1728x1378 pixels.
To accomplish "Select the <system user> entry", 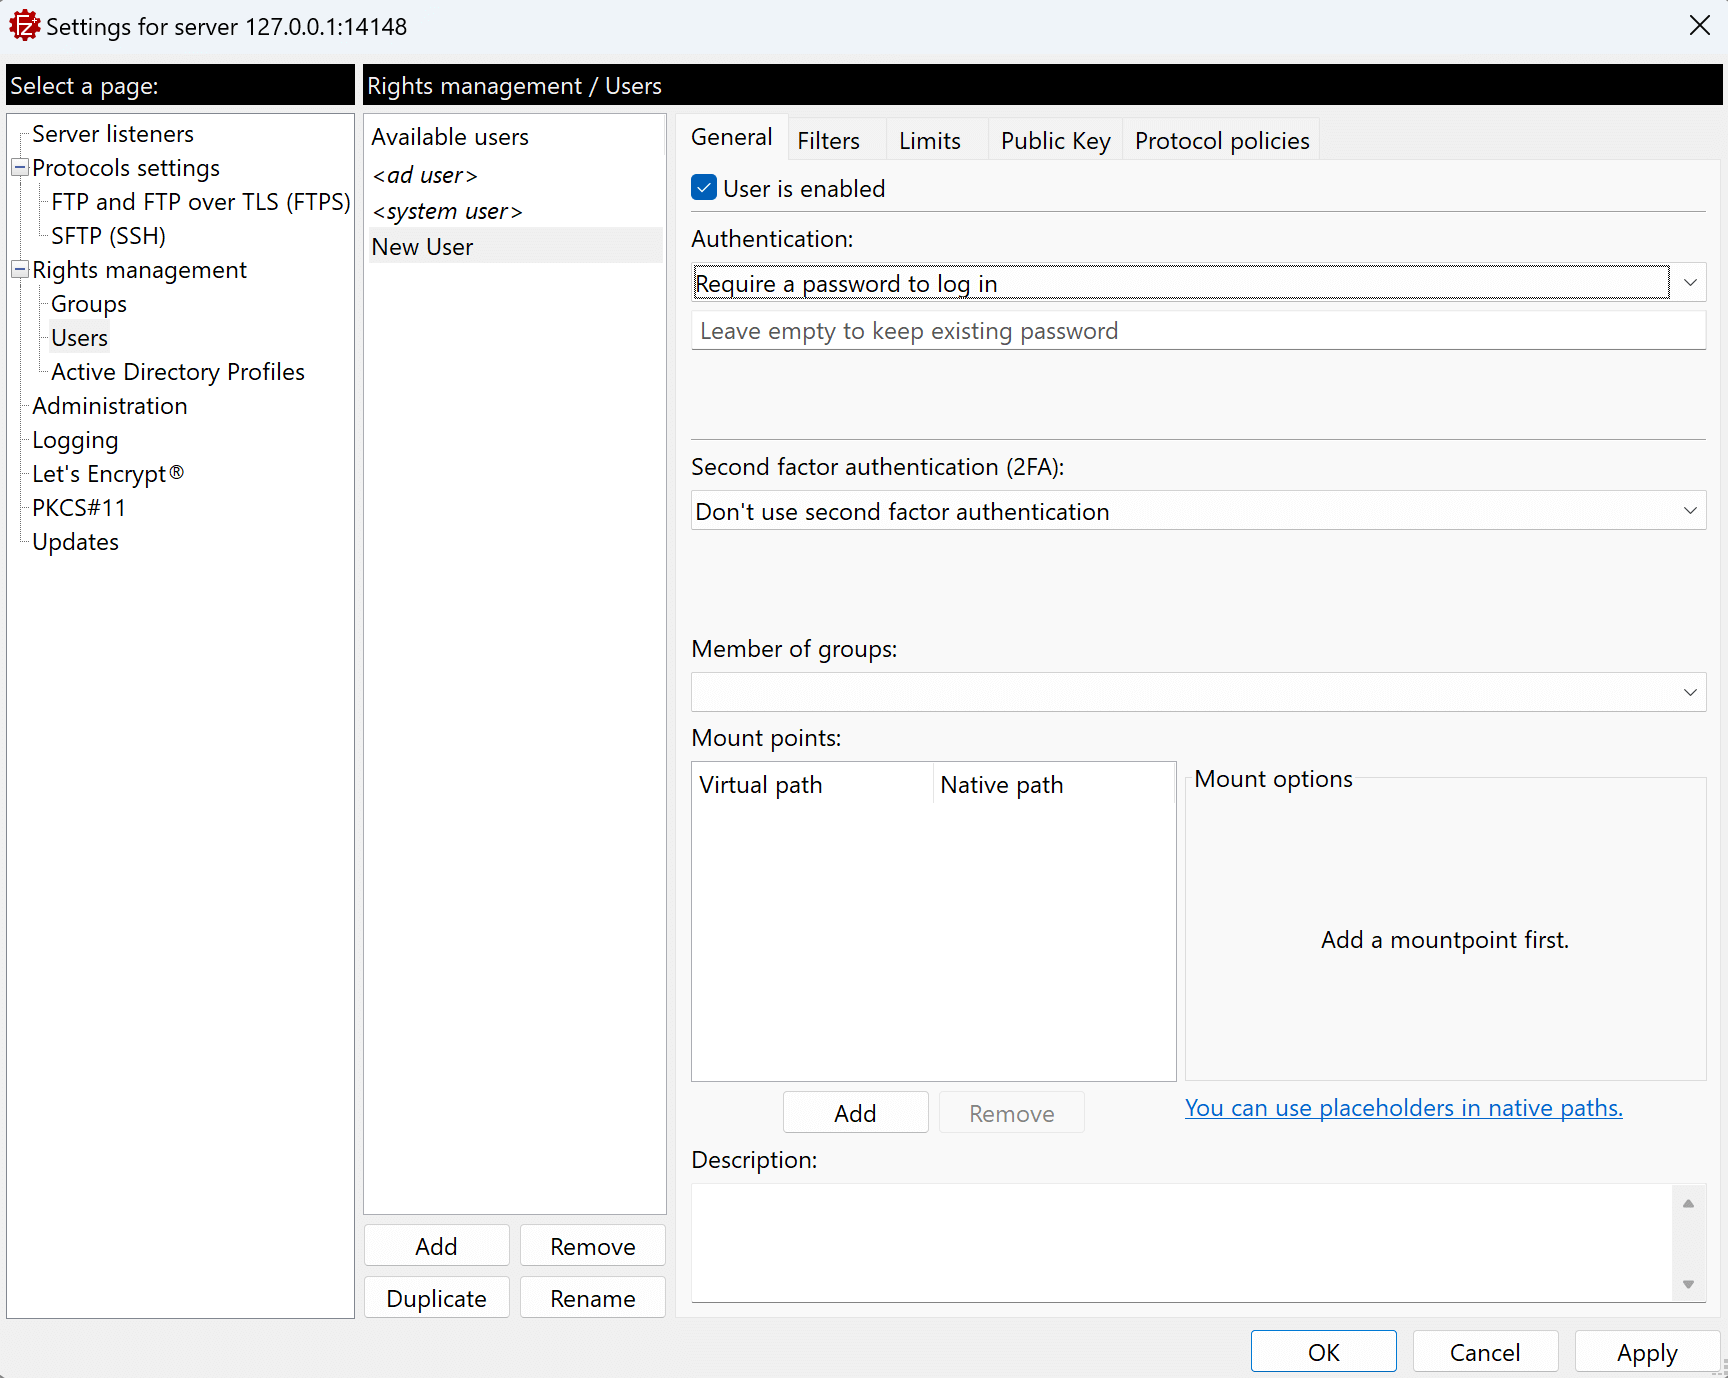I will coord(447,211).
